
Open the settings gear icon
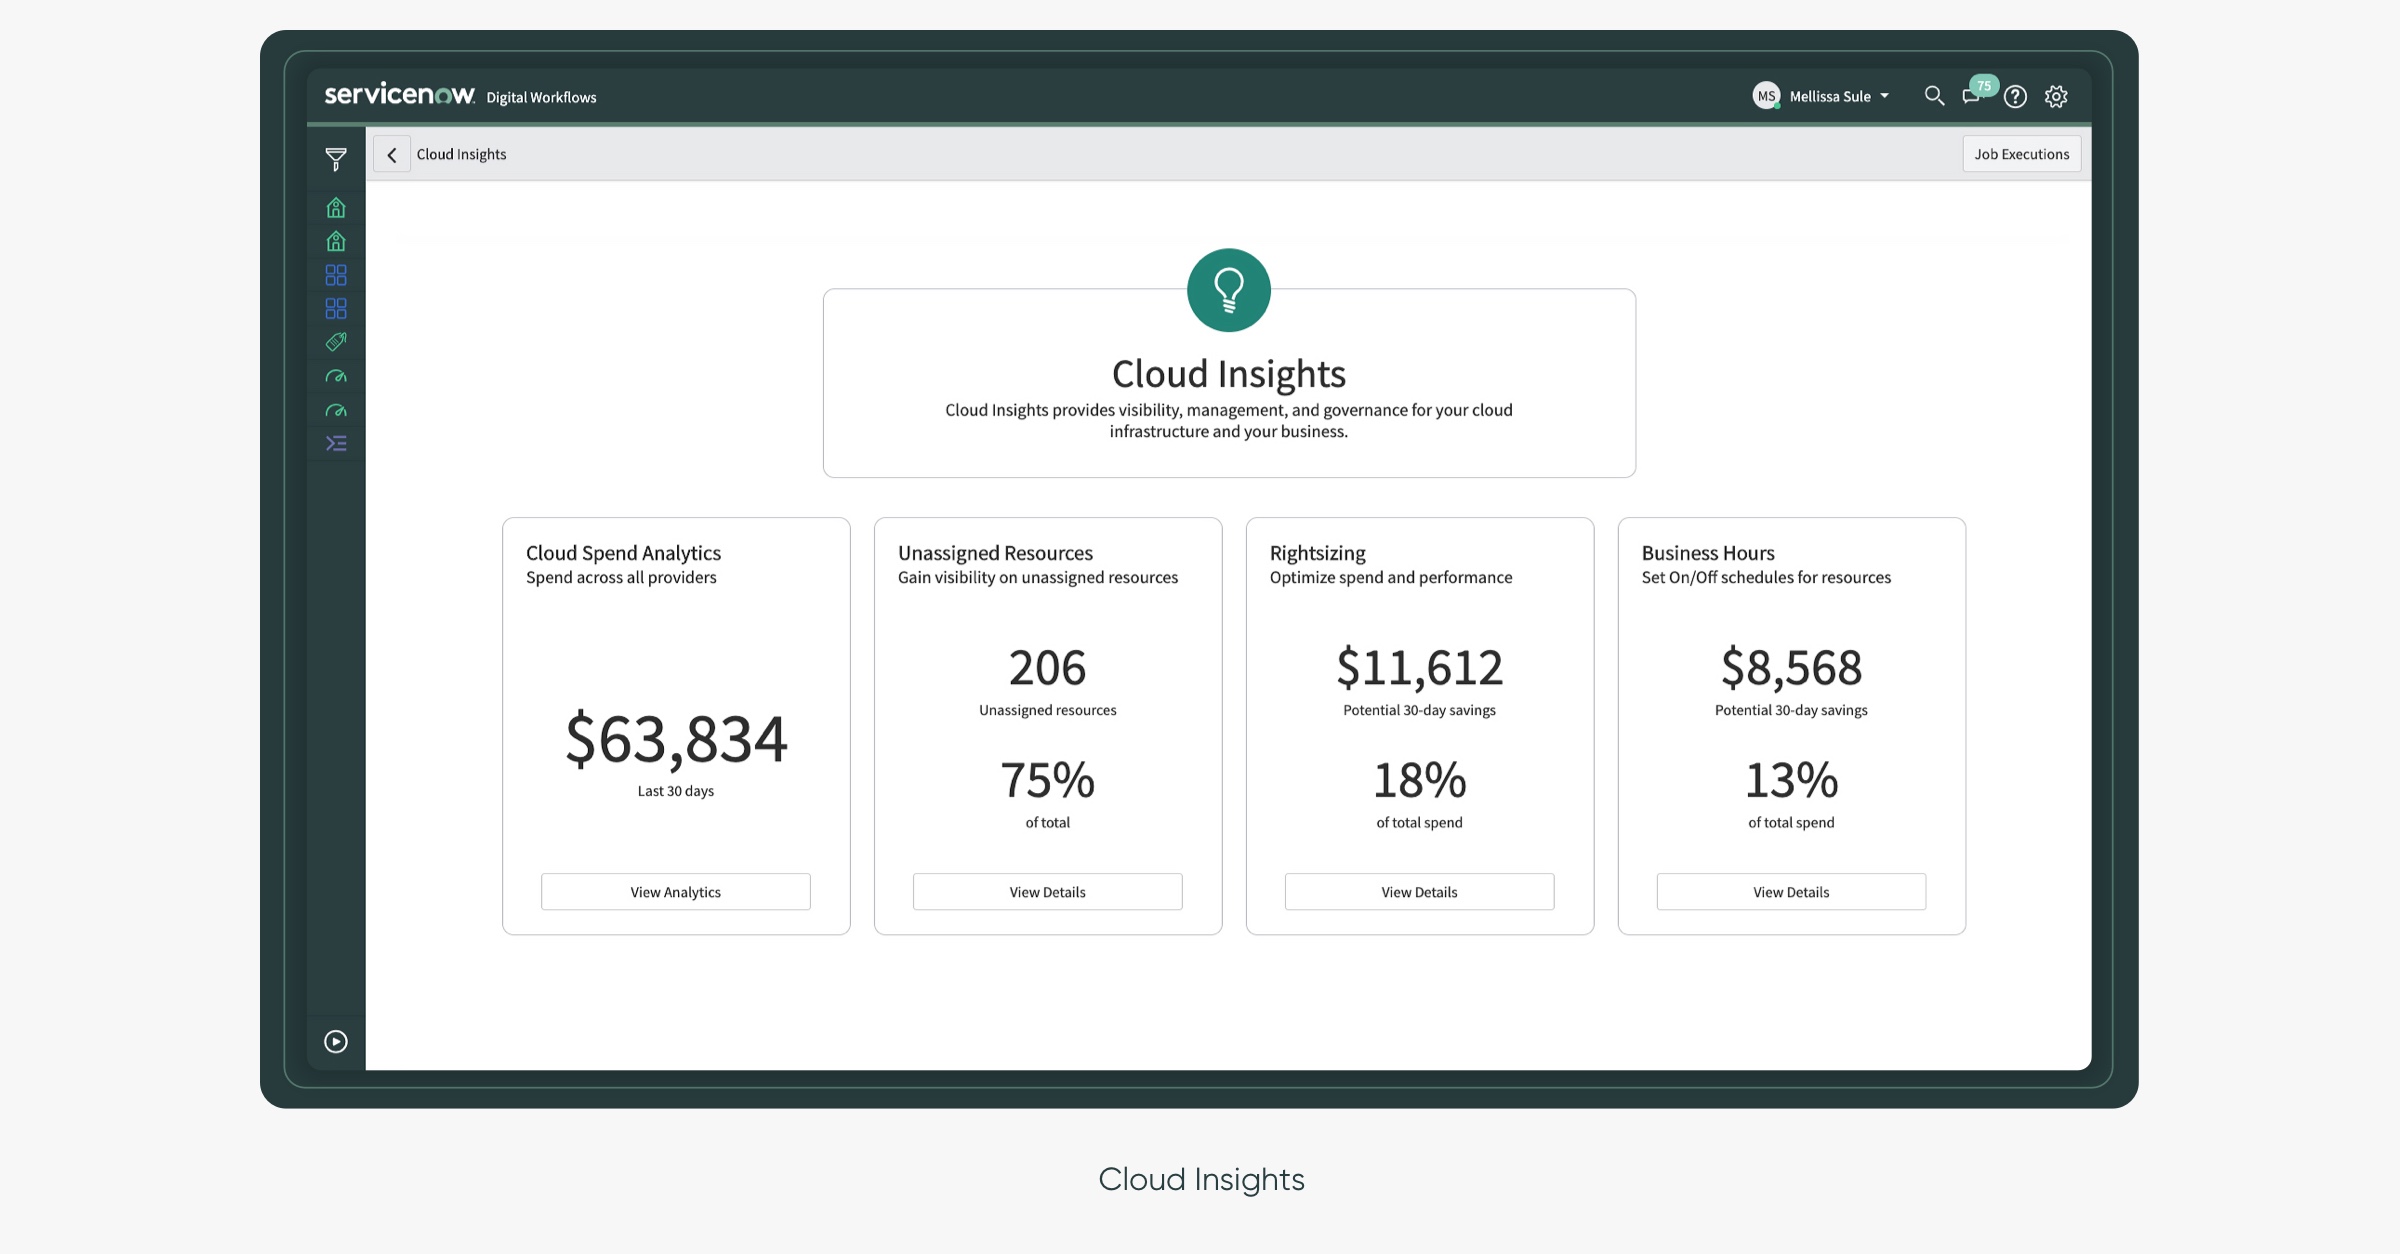(2056, 96)
